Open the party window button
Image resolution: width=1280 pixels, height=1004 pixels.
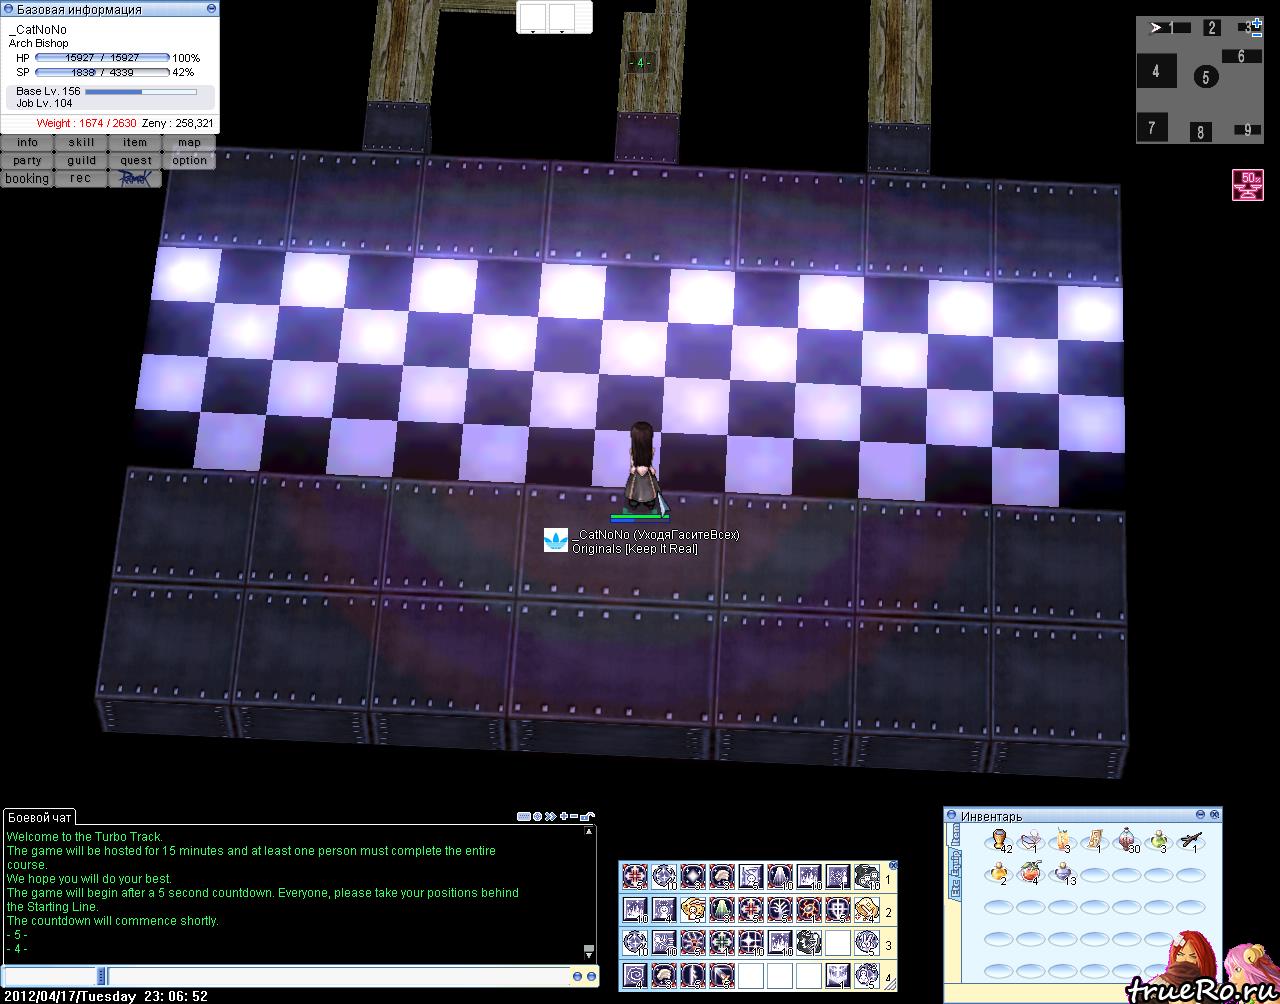[27, 160]
